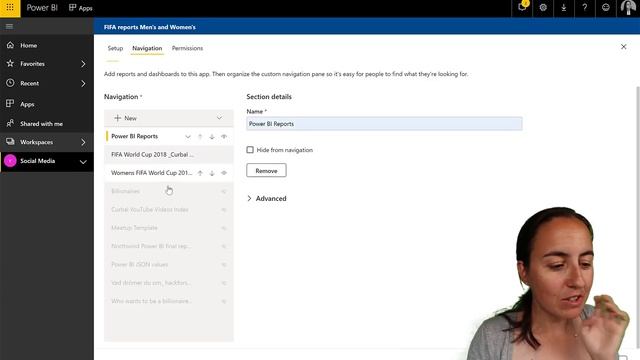Show the hidden Northwind Power BI final report item
Viewport: 640px width, 360px height.
click(224, 247)
